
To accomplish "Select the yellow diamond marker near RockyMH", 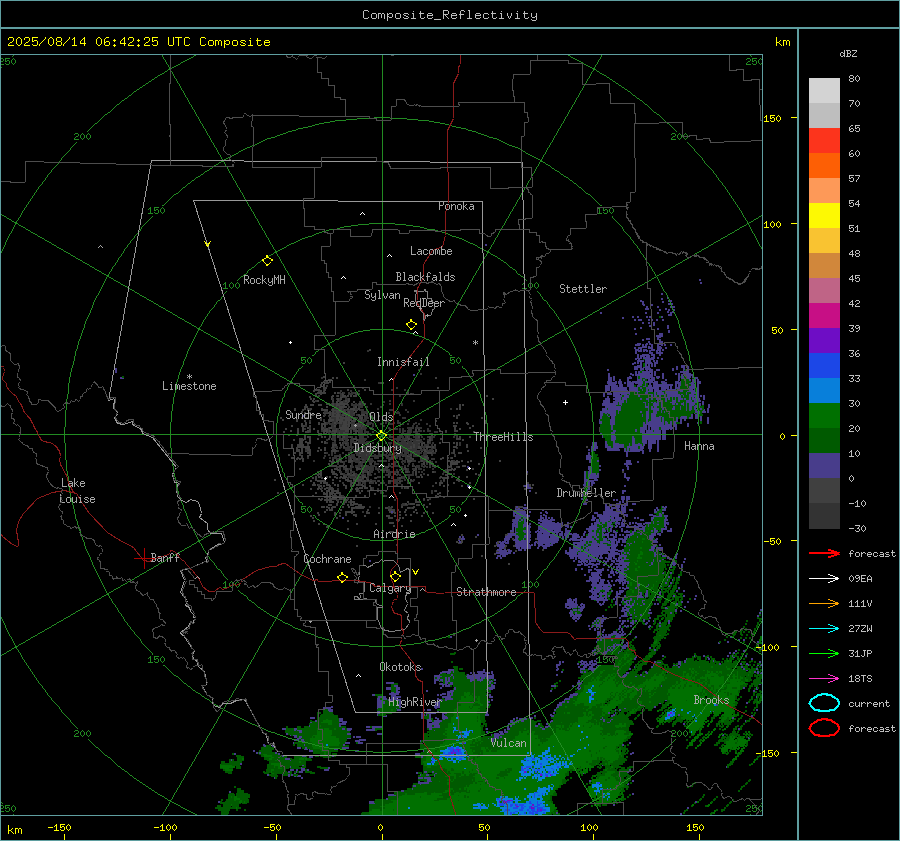I will [267, 261].
